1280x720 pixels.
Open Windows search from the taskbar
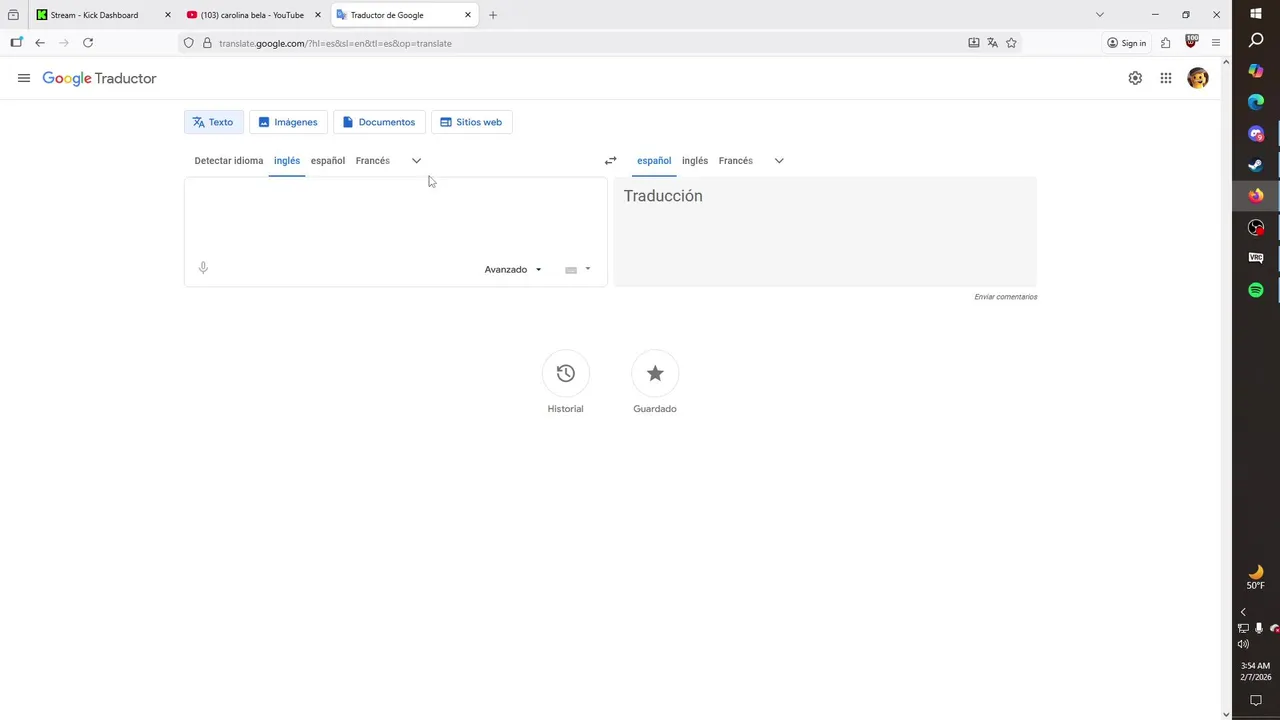[1256, 40]
